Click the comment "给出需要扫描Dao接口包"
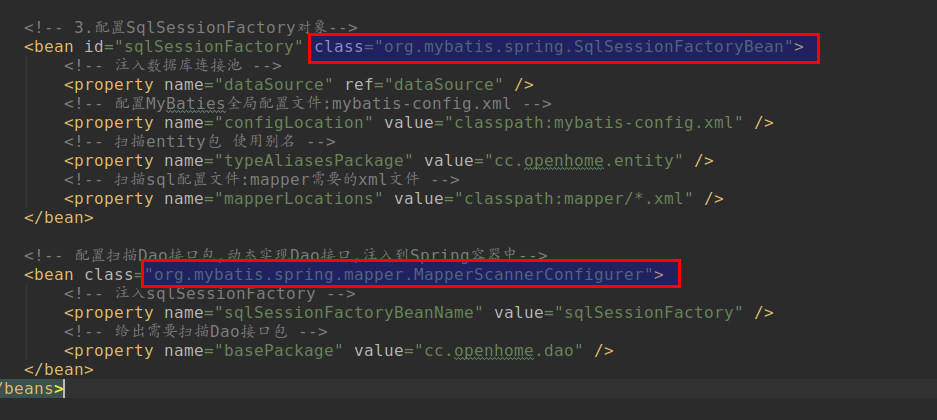The image size is (937, 420). coord(196,332)
